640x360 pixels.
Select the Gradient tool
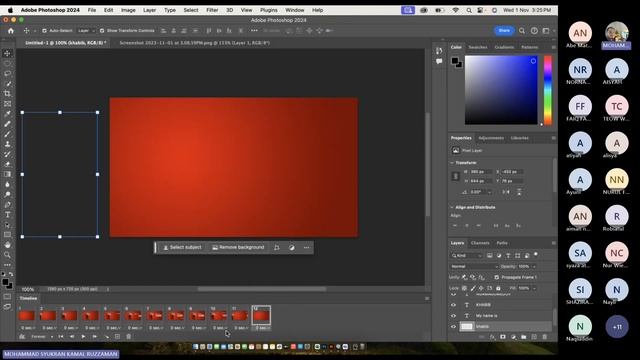[7, 174]
